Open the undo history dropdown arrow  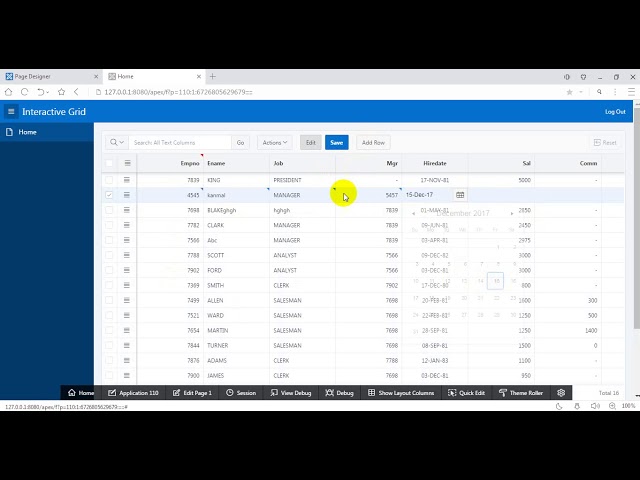point(48,92)
